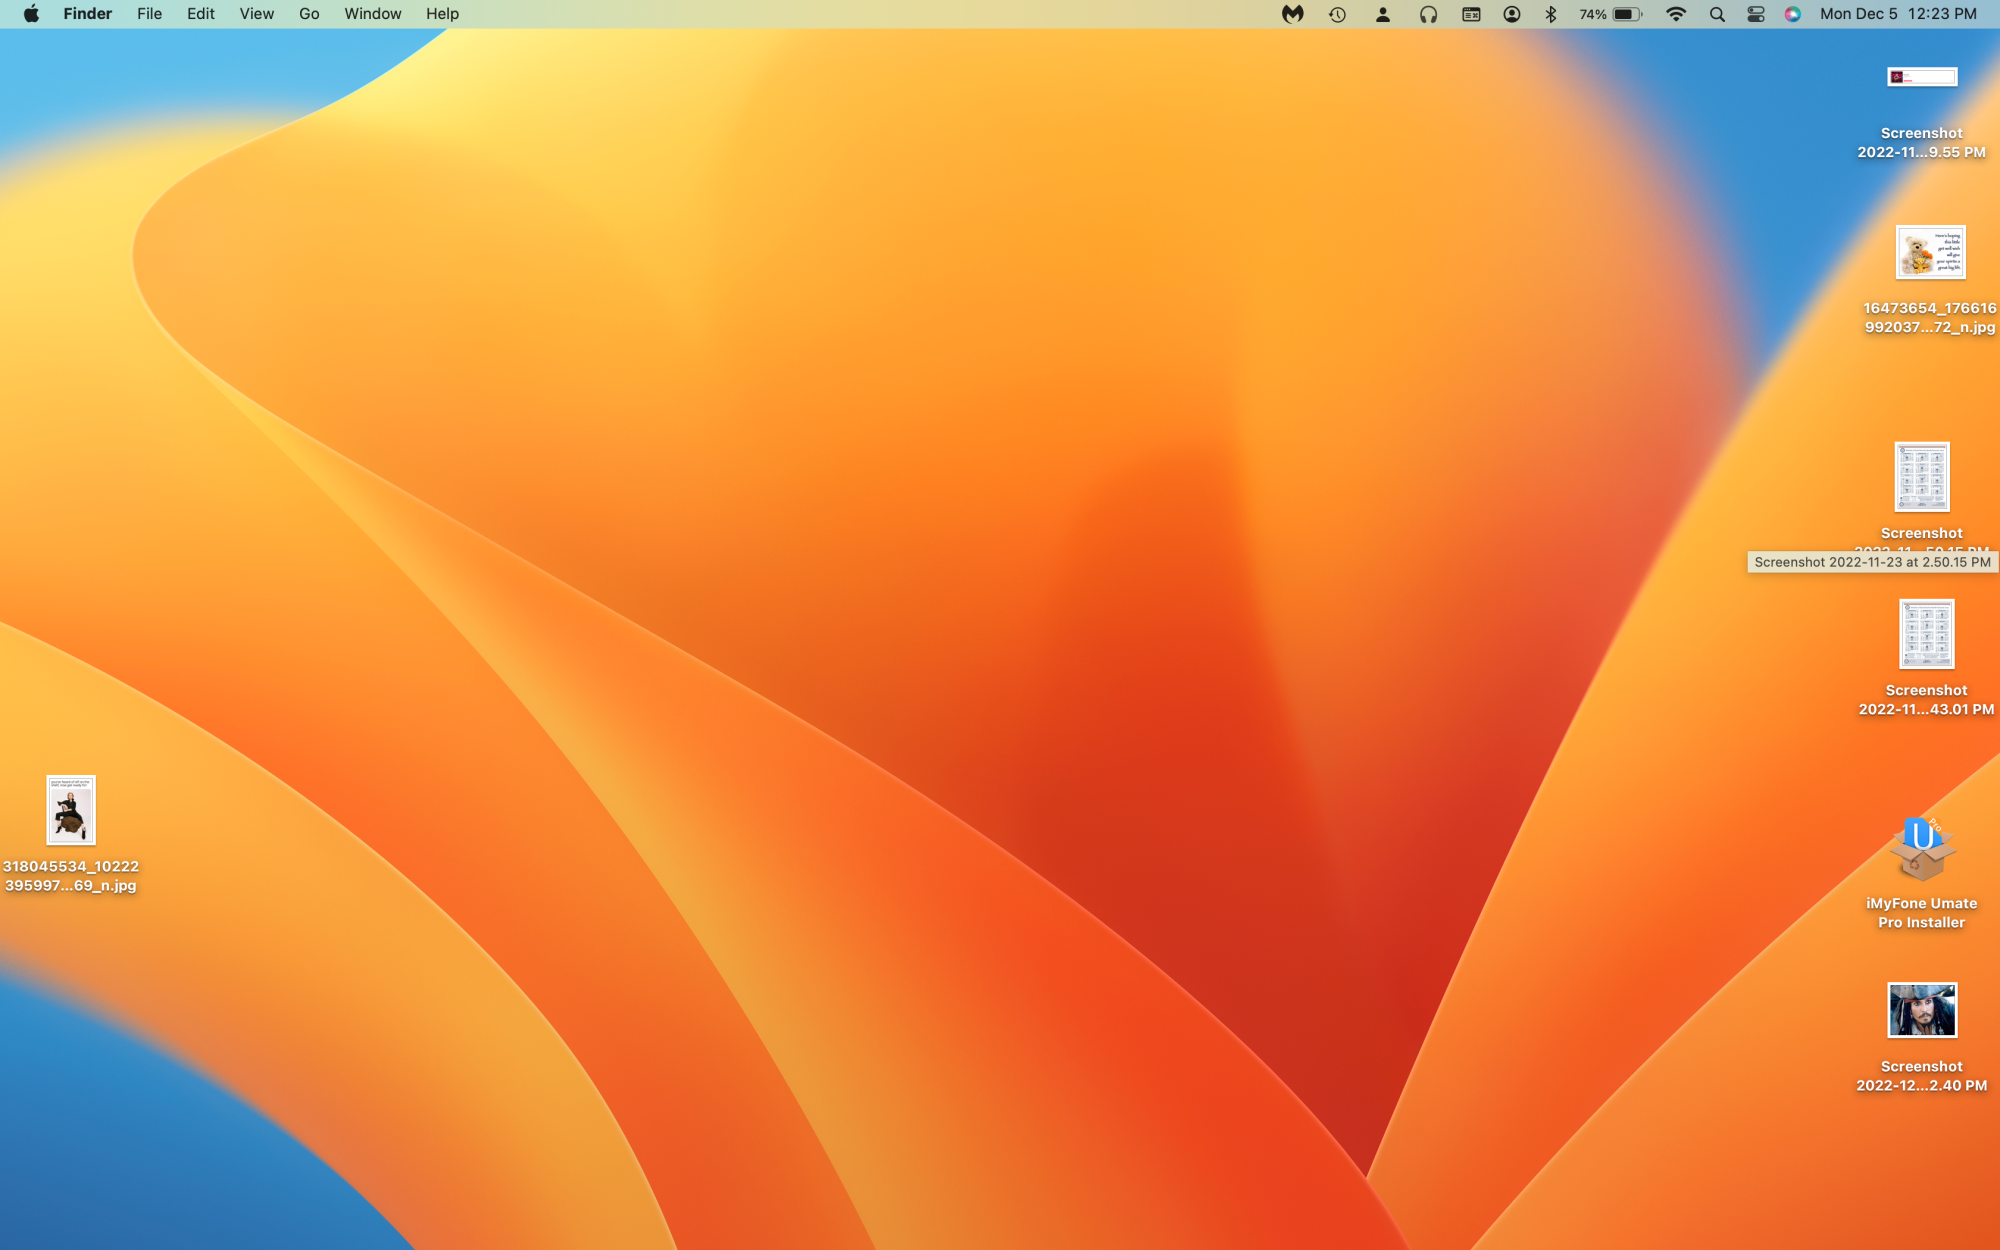
Task: Open the Finder File menu
Action: pos(149,14)
